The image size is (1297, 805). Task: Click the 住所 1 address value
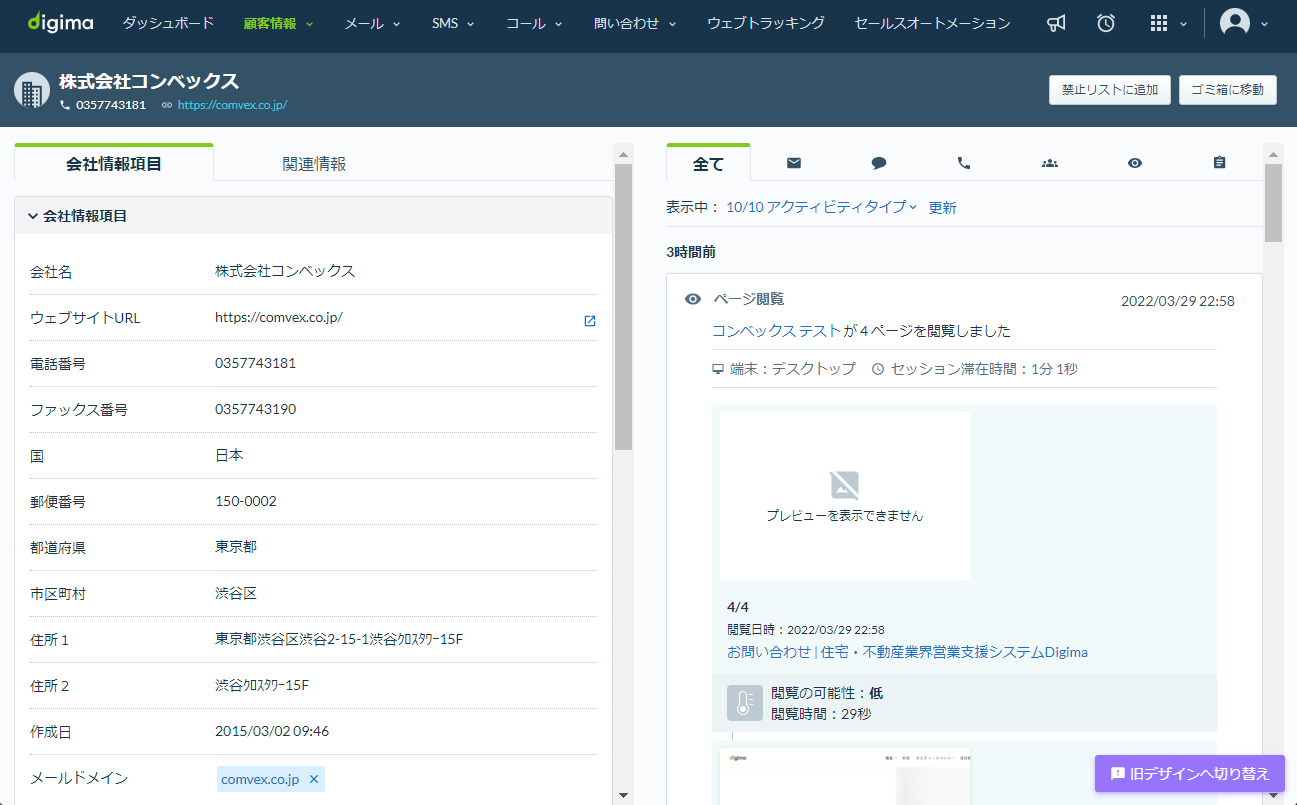click(339, 639)
